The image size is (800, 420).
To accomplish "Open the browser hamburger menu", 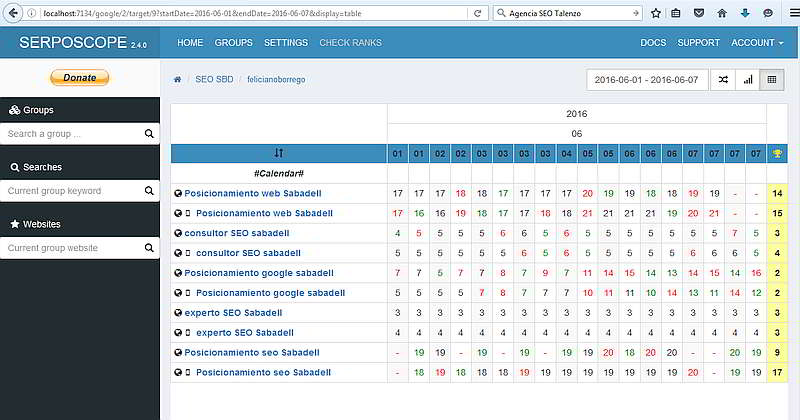I will (x=794, y=13).
